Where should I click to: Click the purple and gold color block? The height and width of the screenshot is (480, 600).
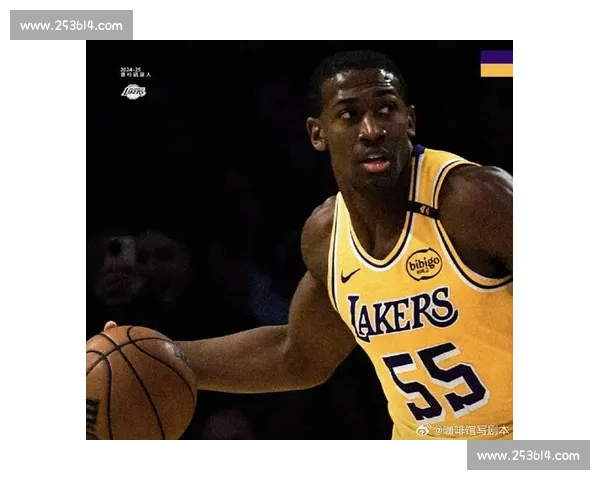pyautogui.click(x=497, y=63)
